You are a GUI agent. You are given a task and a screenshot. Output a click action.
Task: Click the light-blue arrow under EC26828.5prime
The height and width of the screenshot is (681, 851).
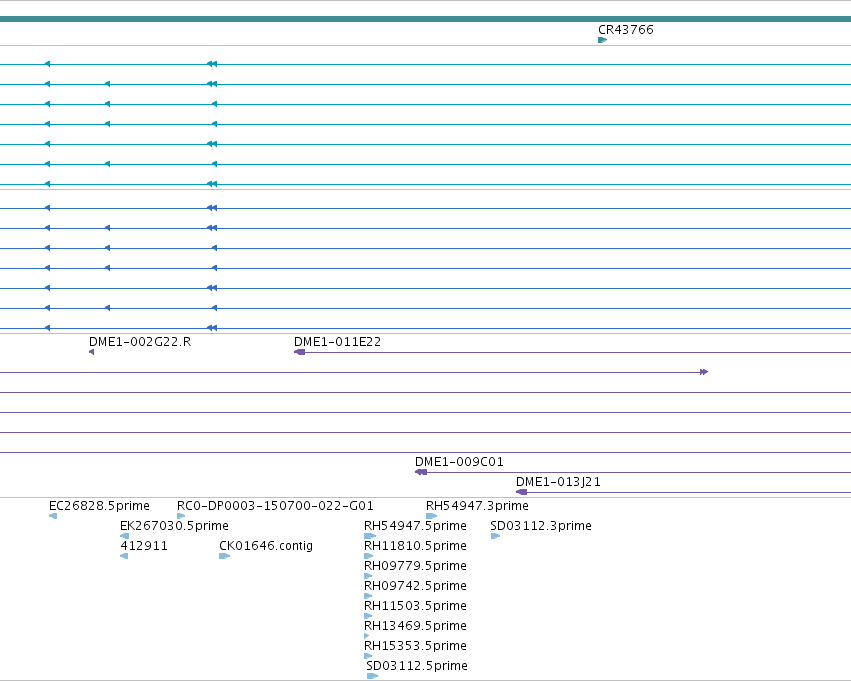pos(53,516)
